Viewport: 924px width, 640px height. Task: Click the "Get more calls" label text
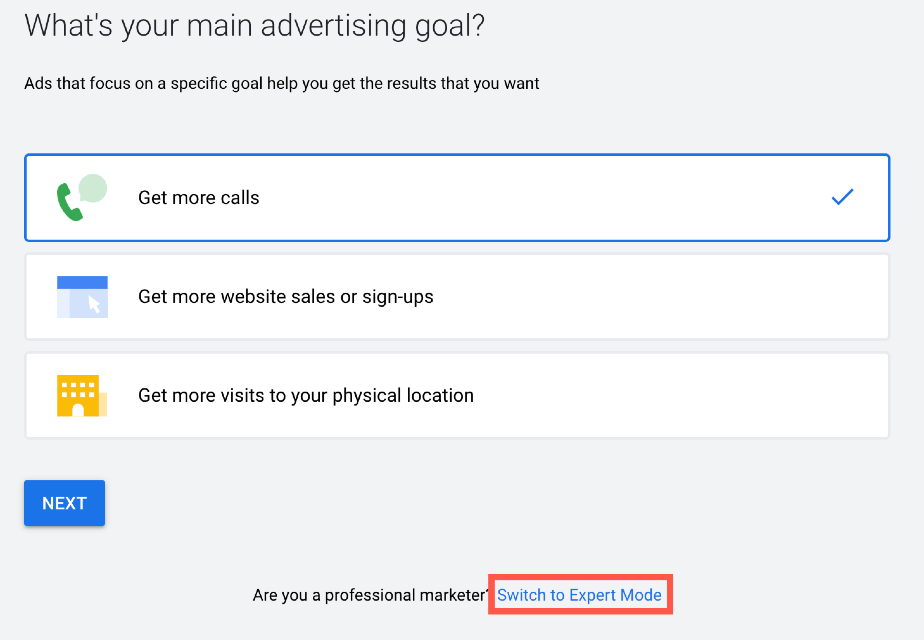(199, 198)
